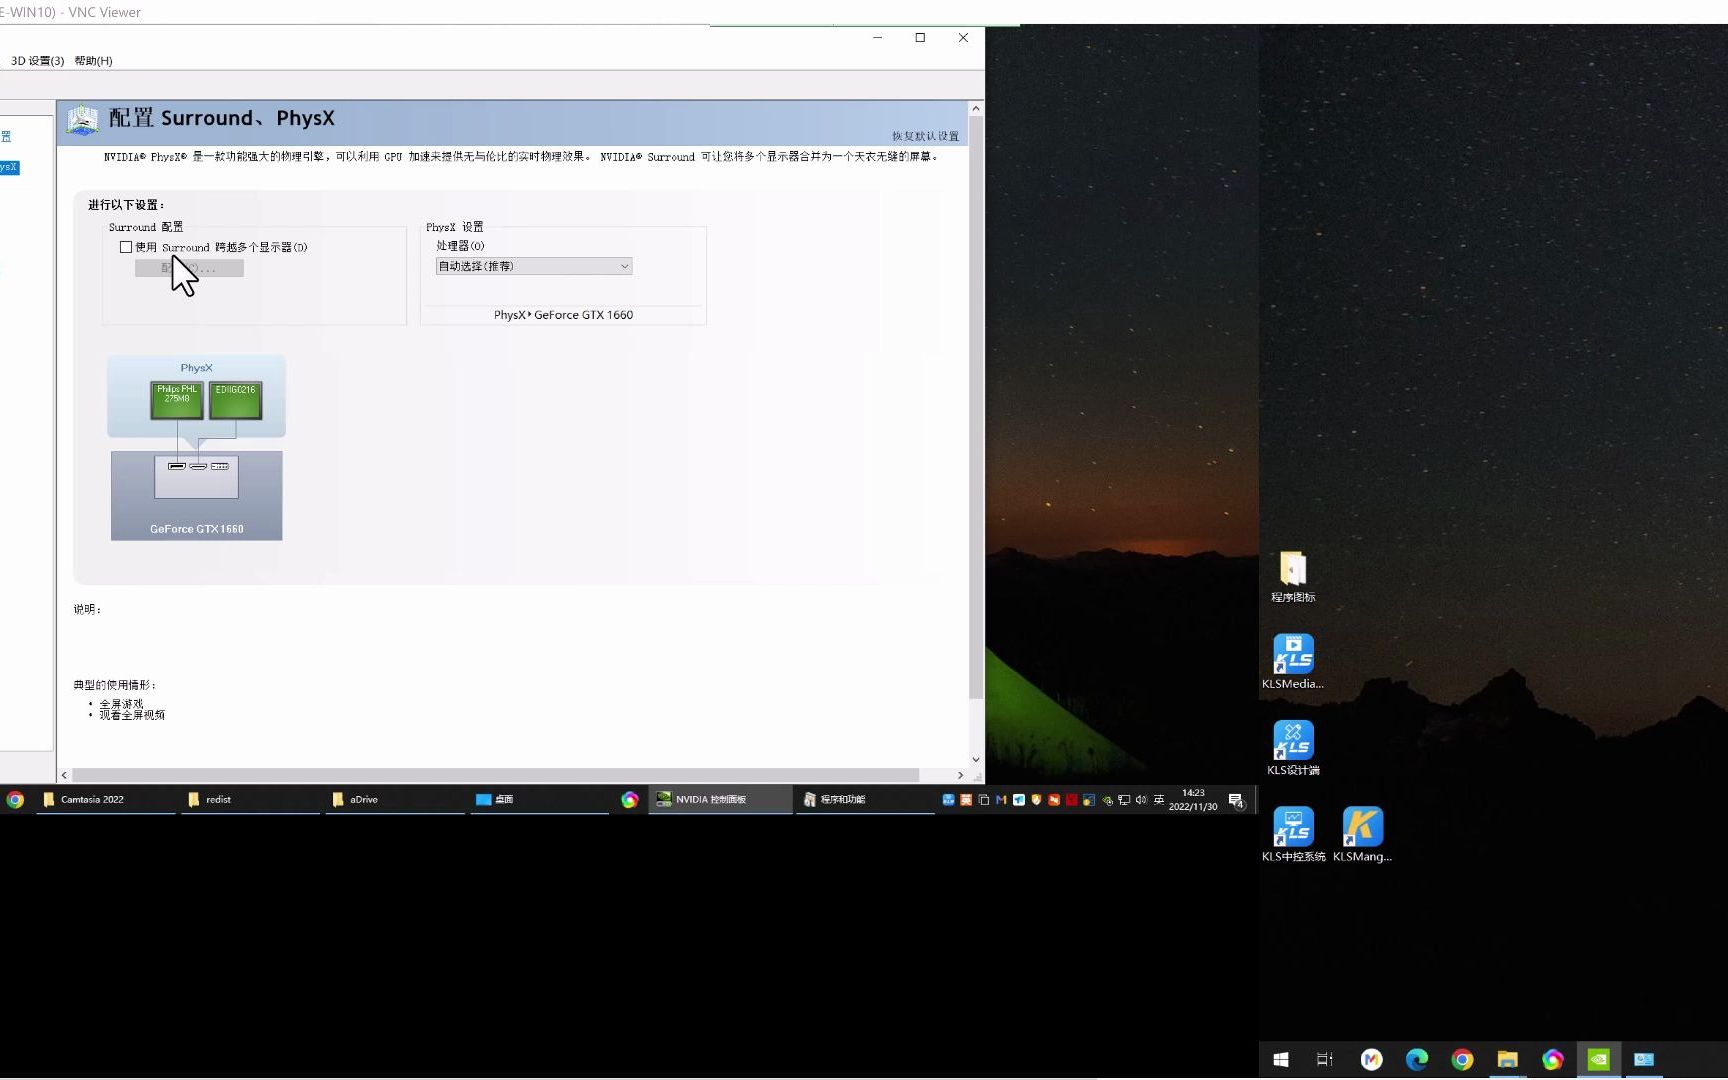Open Task View in bottom taskbar

[1325, 1059]
